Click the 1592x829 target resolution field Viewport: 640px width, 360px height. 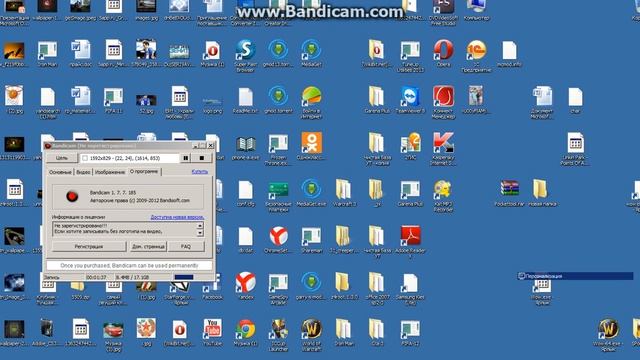129,158
